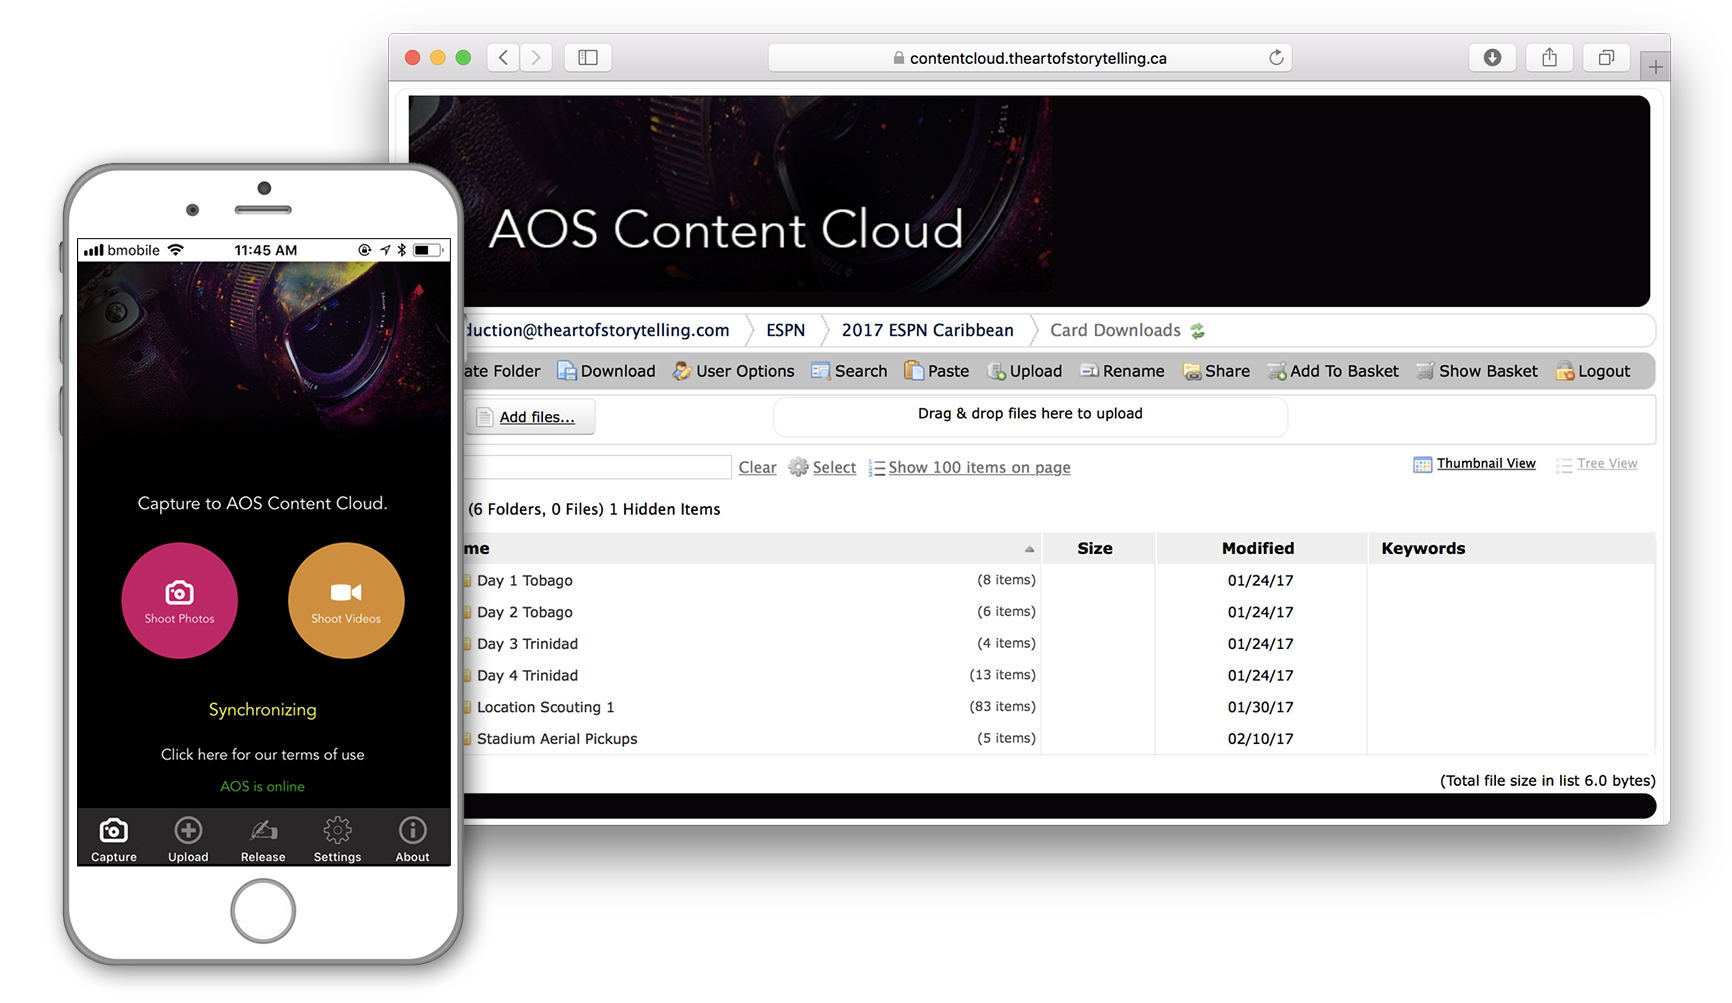Image resolution: width=1732 pixels, height=1003 pixels.
Task: Tap the Shoot Photos camera button
Action: pyautogui.click(x=179, y=600)
